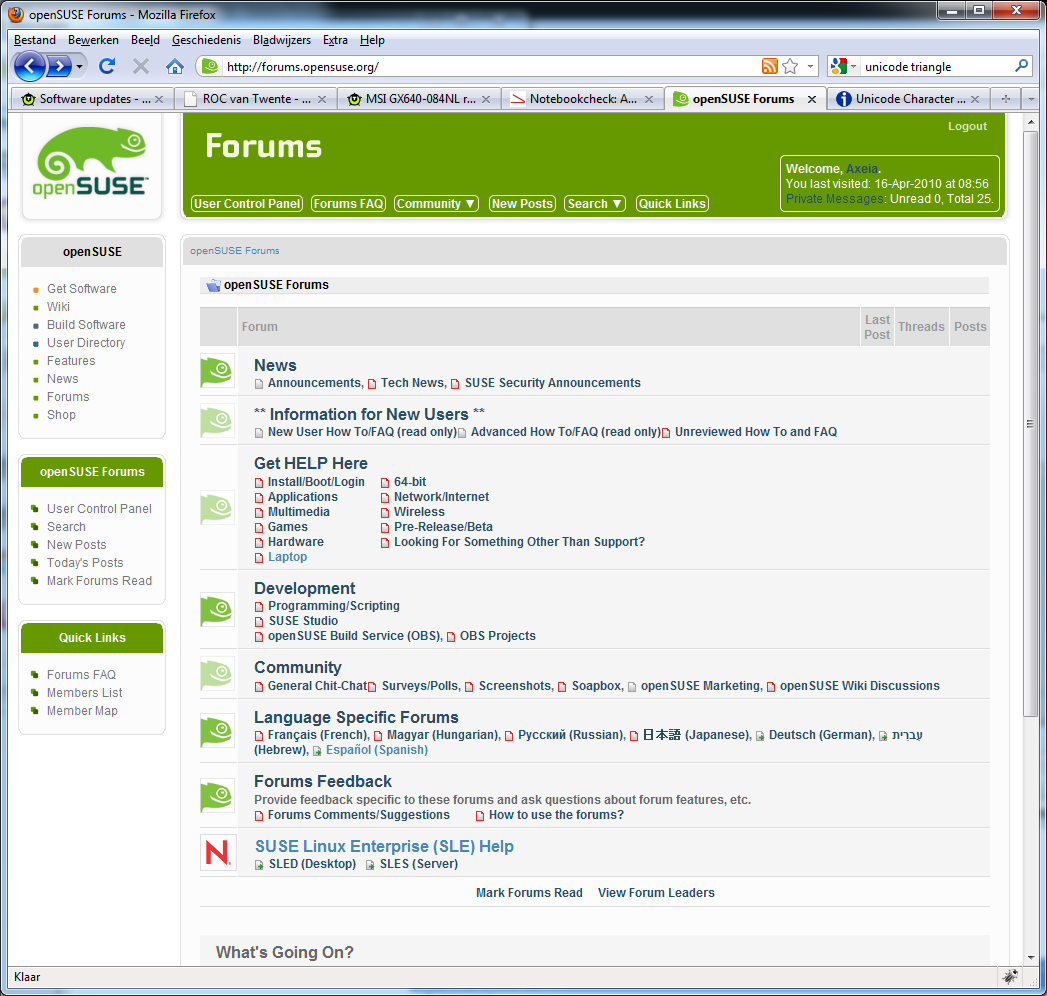The image size is (1047, 996).
Task: Click the site identity icon in the address bar
Action: coord(210,66)
